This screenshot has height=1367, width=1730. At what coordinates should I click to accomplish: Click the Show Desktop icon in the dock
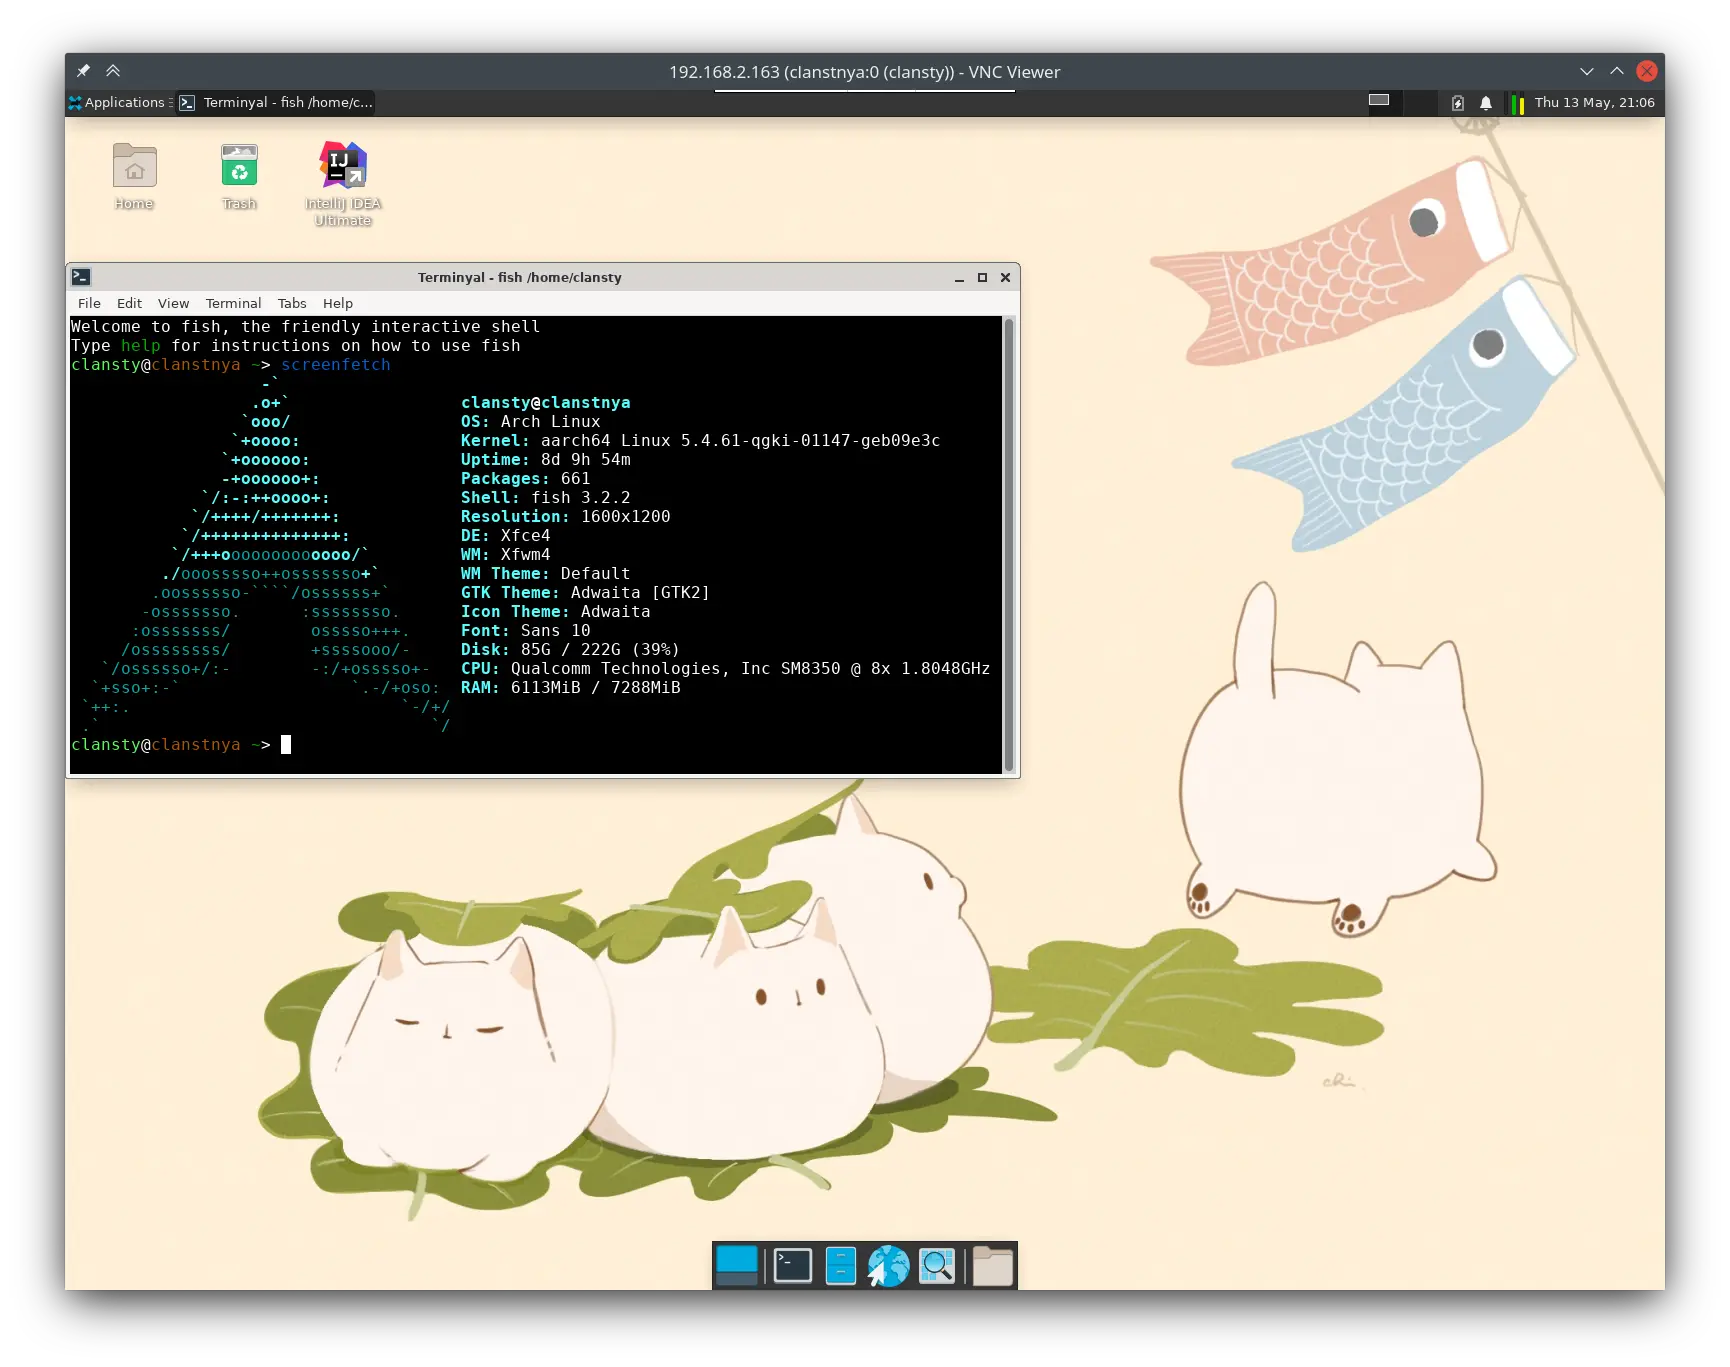(x=736, y=1265)
